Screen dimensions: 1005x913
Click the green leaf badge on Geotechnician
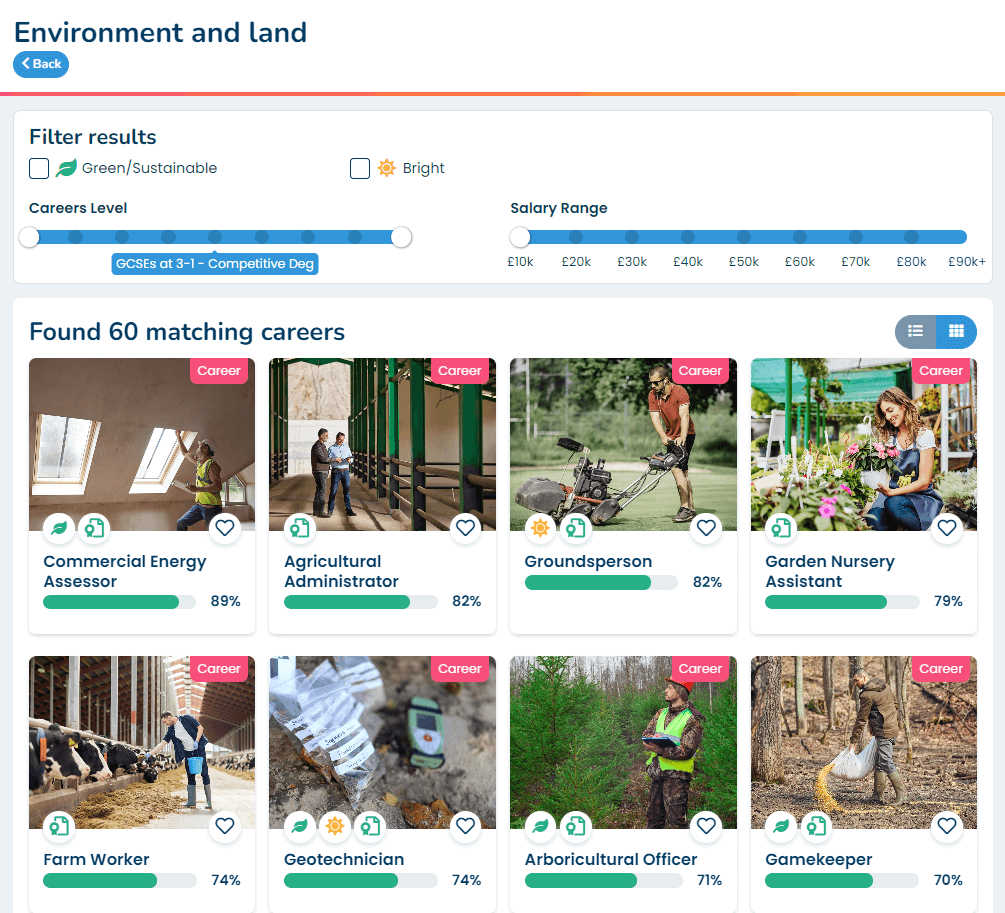(x=300, y=826)
